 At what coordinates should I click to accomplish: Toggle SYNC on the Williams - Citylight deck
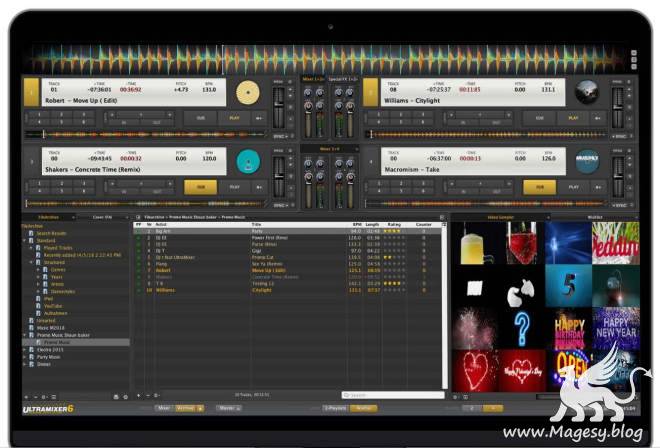pyautogui.click(x=620, y=136)
